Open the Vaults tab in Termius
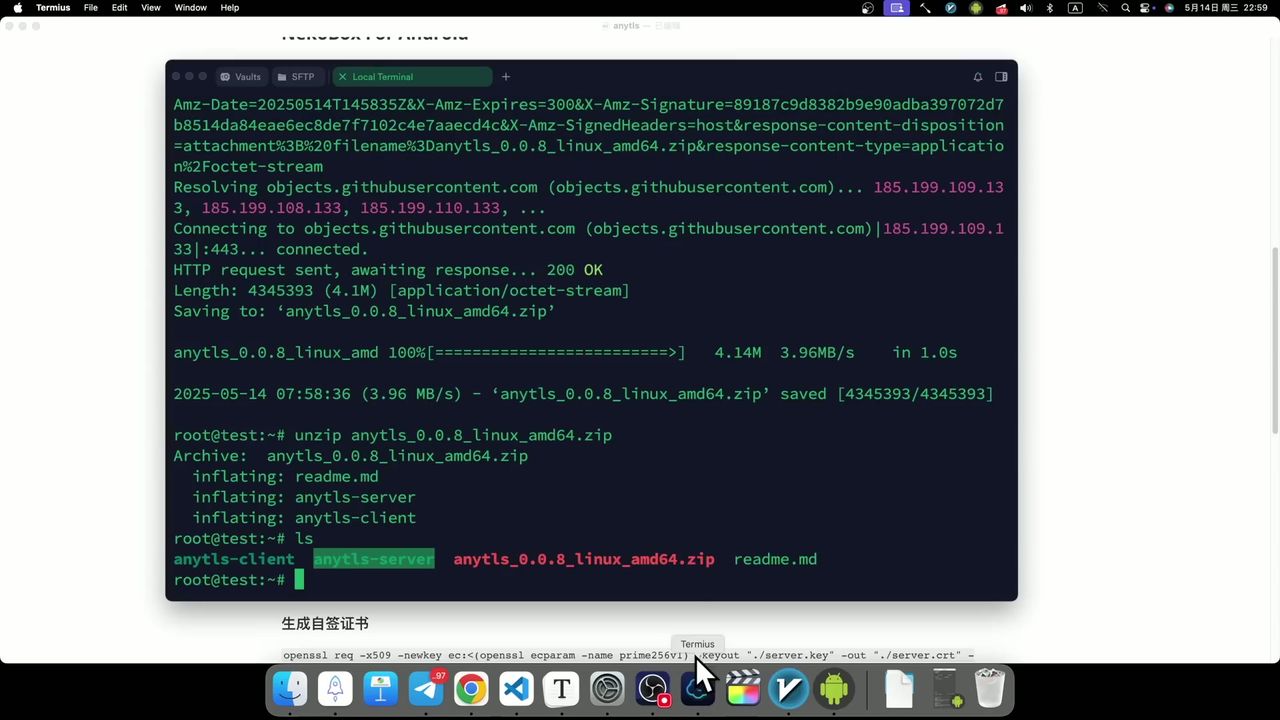The height and width of the screenshot is (720, 1280). (241, 77)
